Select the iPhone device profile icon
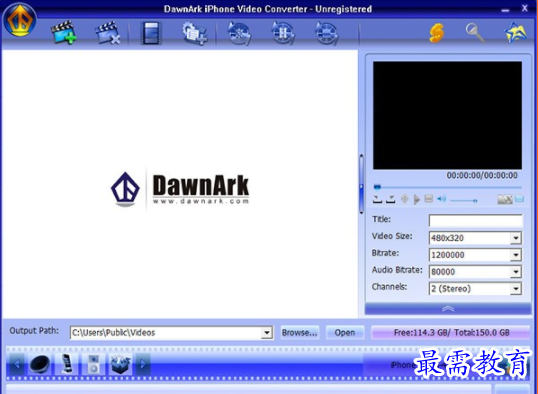Viewport: 538px width, 394px height. tap(67, 363)
